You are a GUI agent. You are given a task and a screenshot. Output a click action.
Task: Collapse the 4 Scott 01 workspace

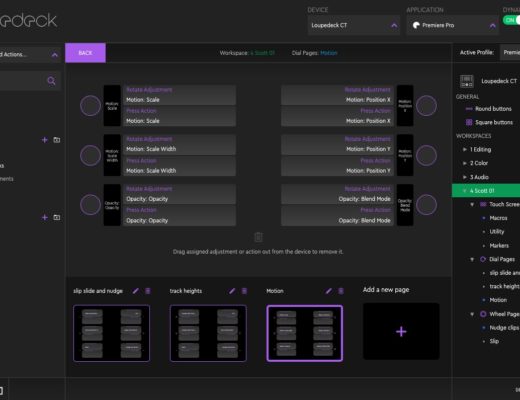pos(465,191)
